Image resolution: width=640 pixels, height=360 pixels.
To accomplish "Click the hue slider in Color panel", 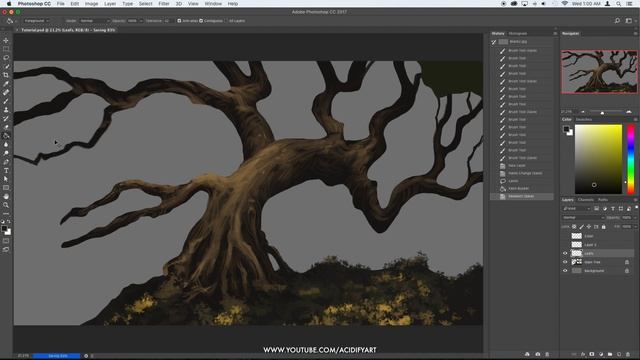I will pos(631,159).
